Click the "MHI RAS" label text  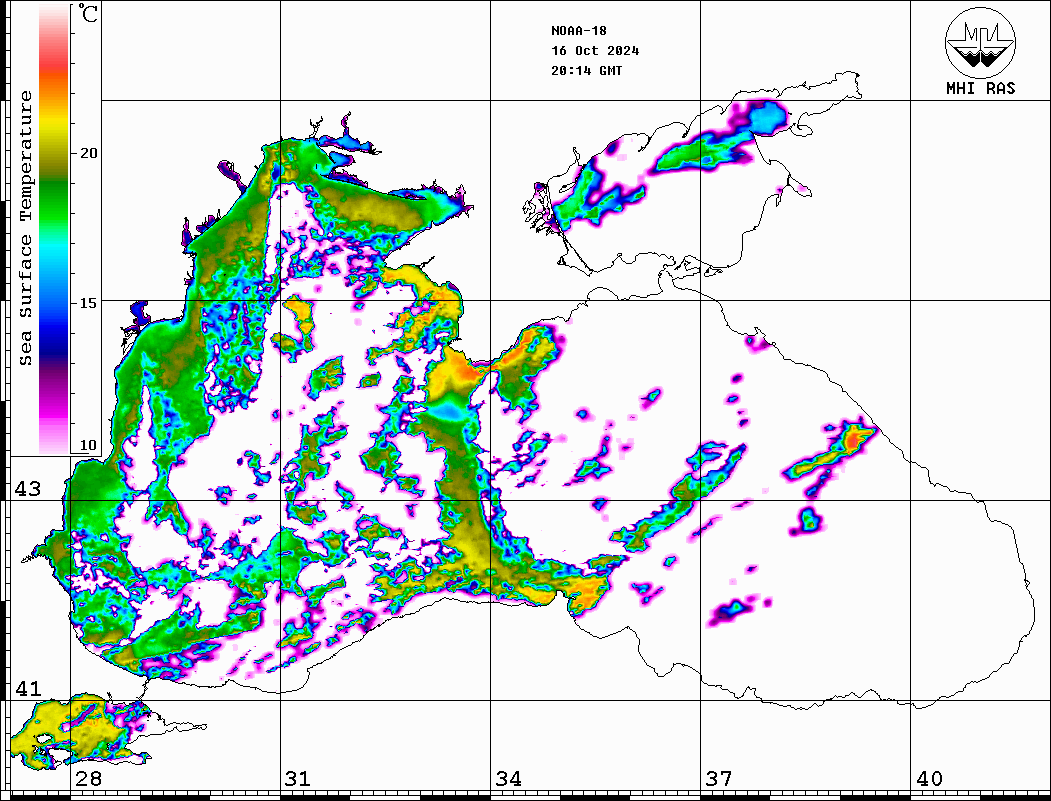coord(980,88)
